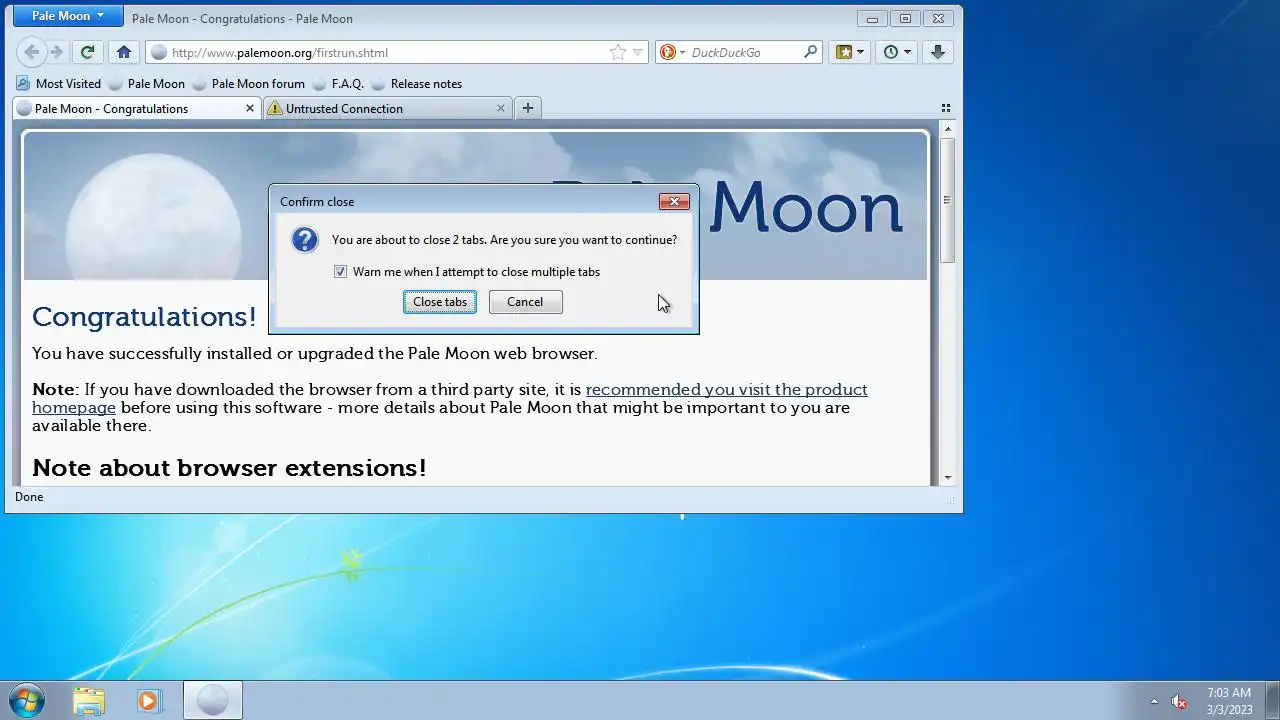The image size is (1280, 720).
Task: Show hidden system tray icons
Action: [x=1154, y=701]
